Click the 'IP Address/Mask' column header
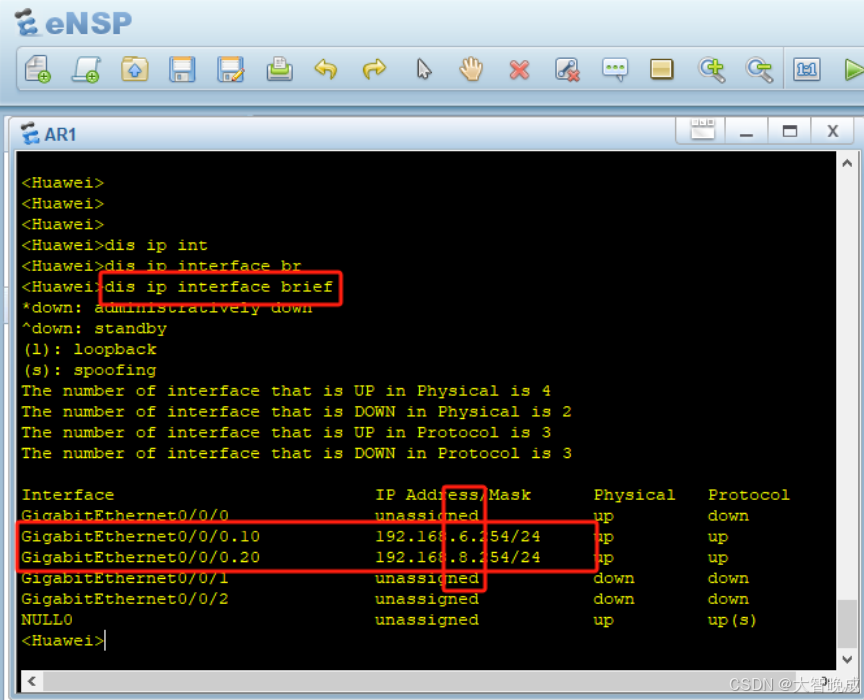This screenshot has width=864, height=700. [453, 495]
